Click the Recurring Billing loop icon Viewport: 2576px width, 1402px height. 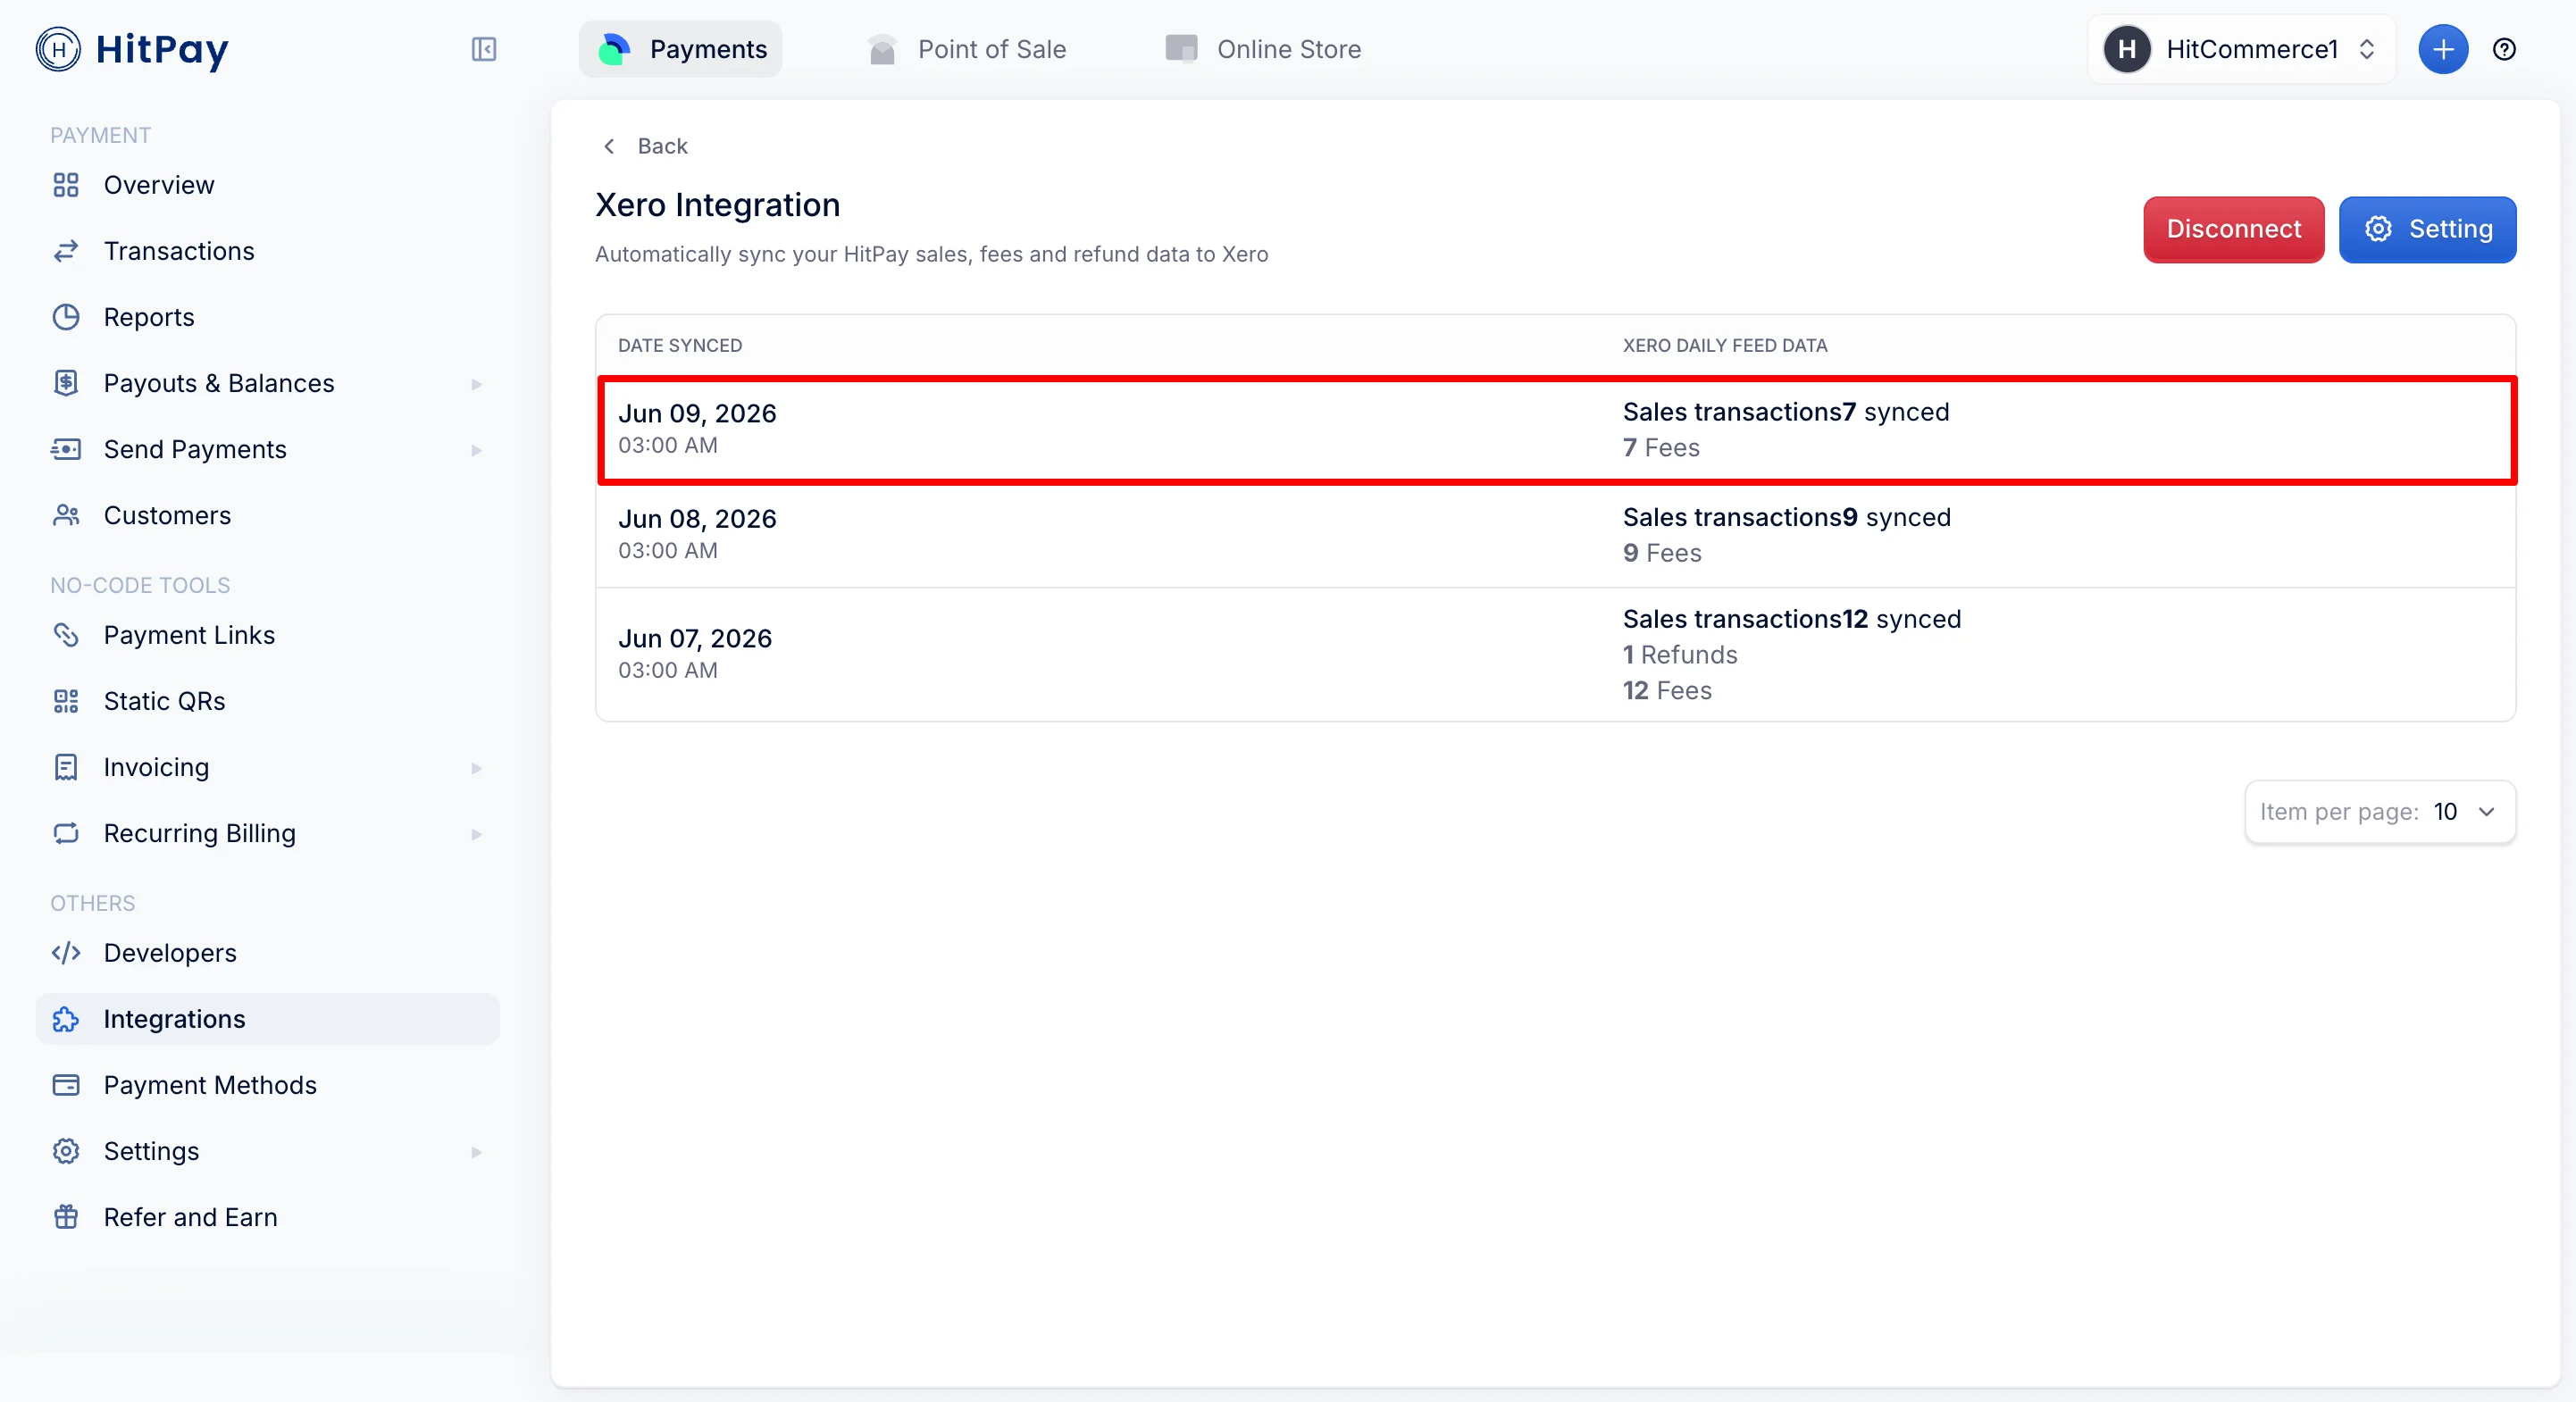(66, 833)
